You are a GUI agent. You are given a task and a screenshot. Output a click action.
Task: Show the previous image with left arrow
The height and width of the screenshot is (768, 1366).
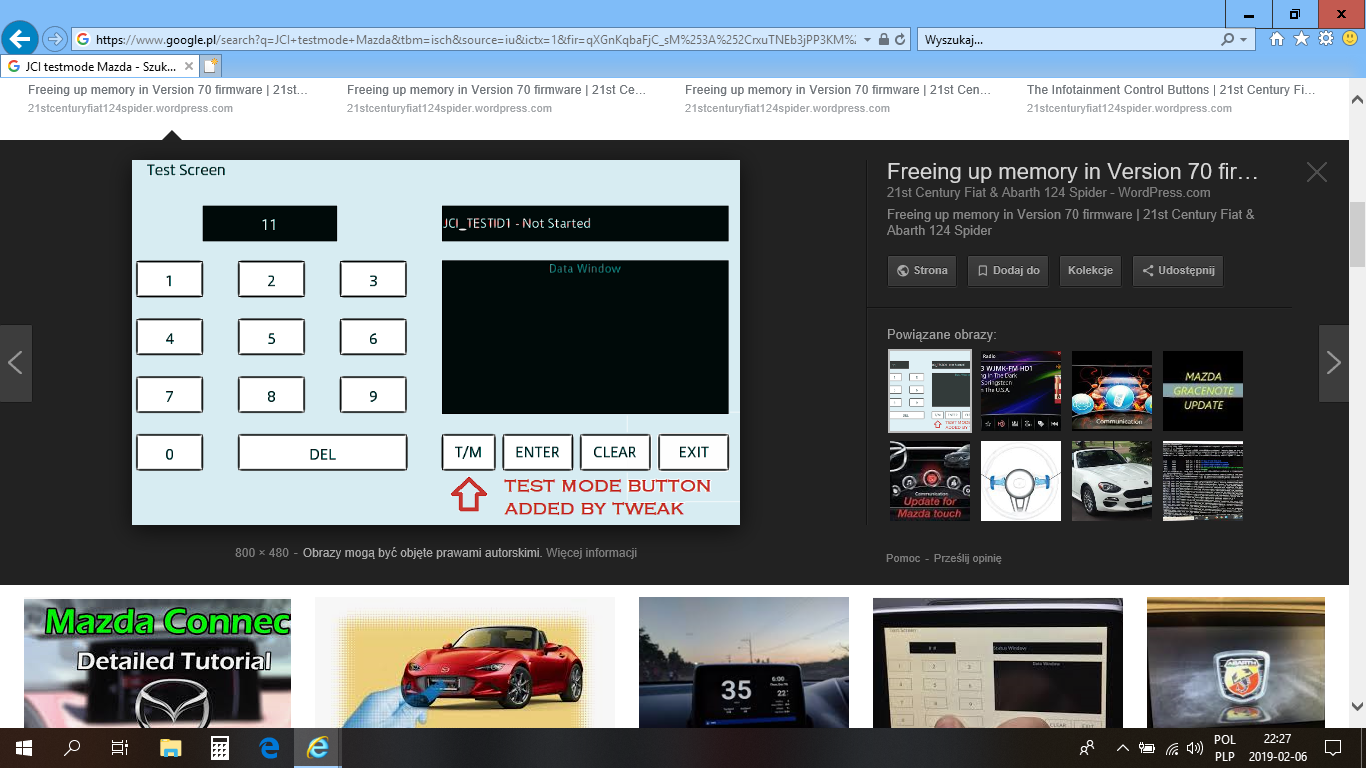(16, 364)
